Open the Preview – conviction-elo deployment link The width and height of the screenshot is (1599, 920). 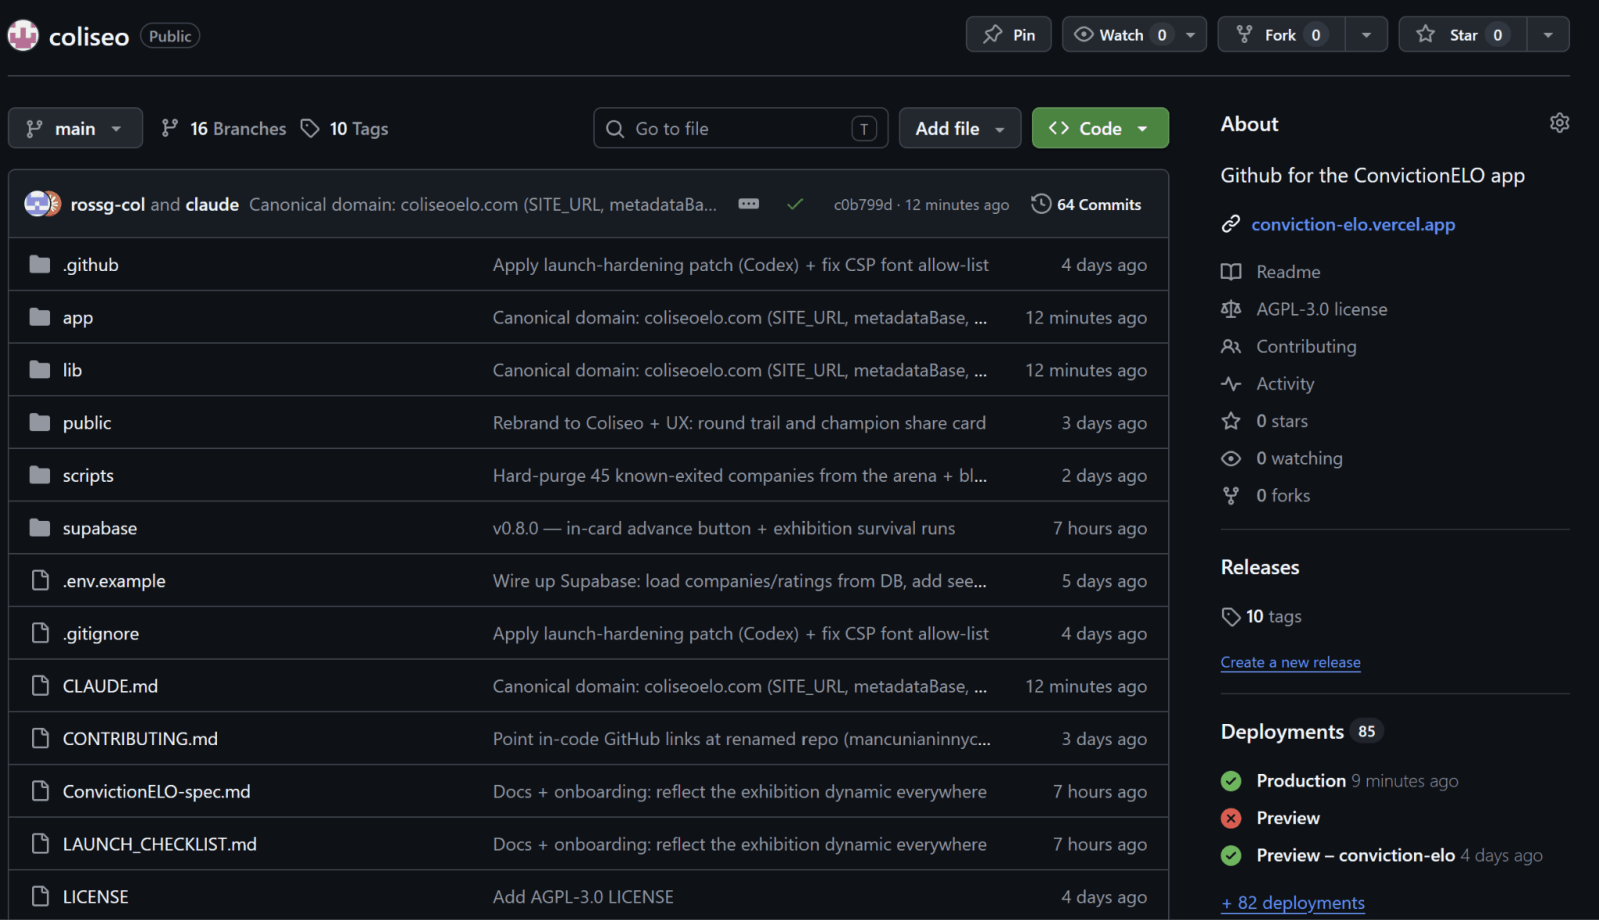[x=1356, y=855]
